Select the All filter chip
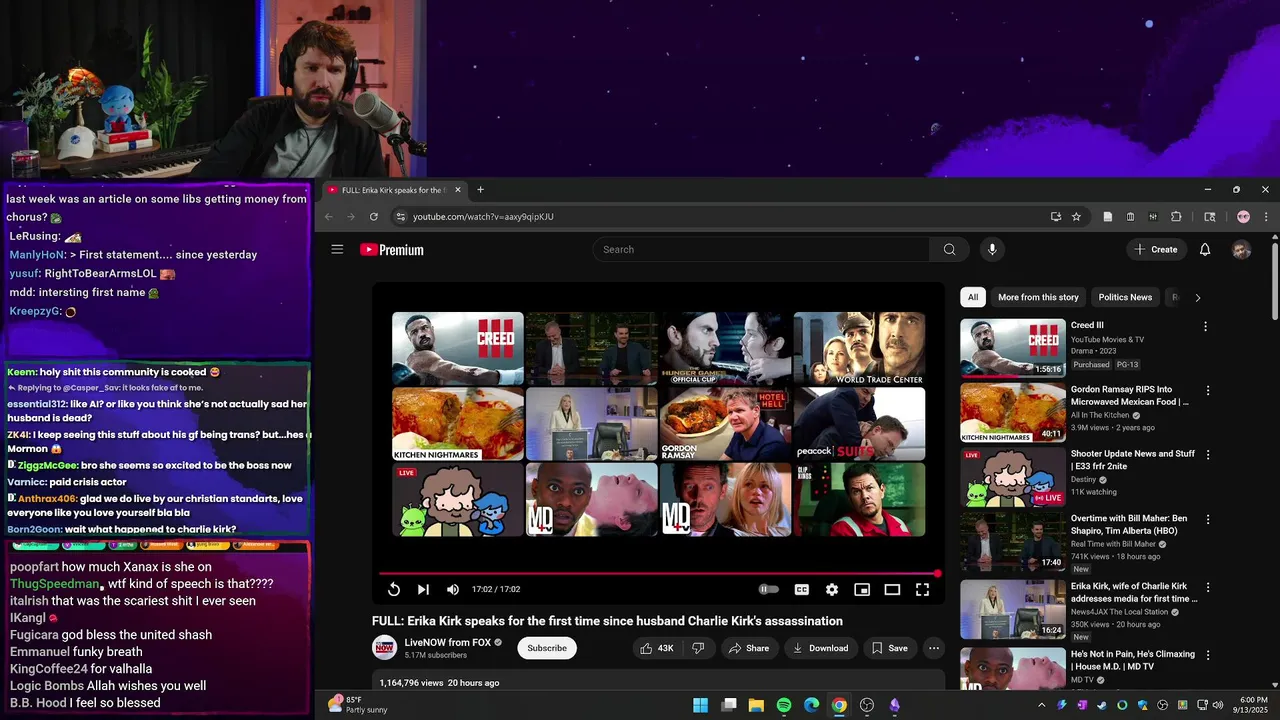Viewport: 1280px width, 720px height. click(x=973, y=297)
